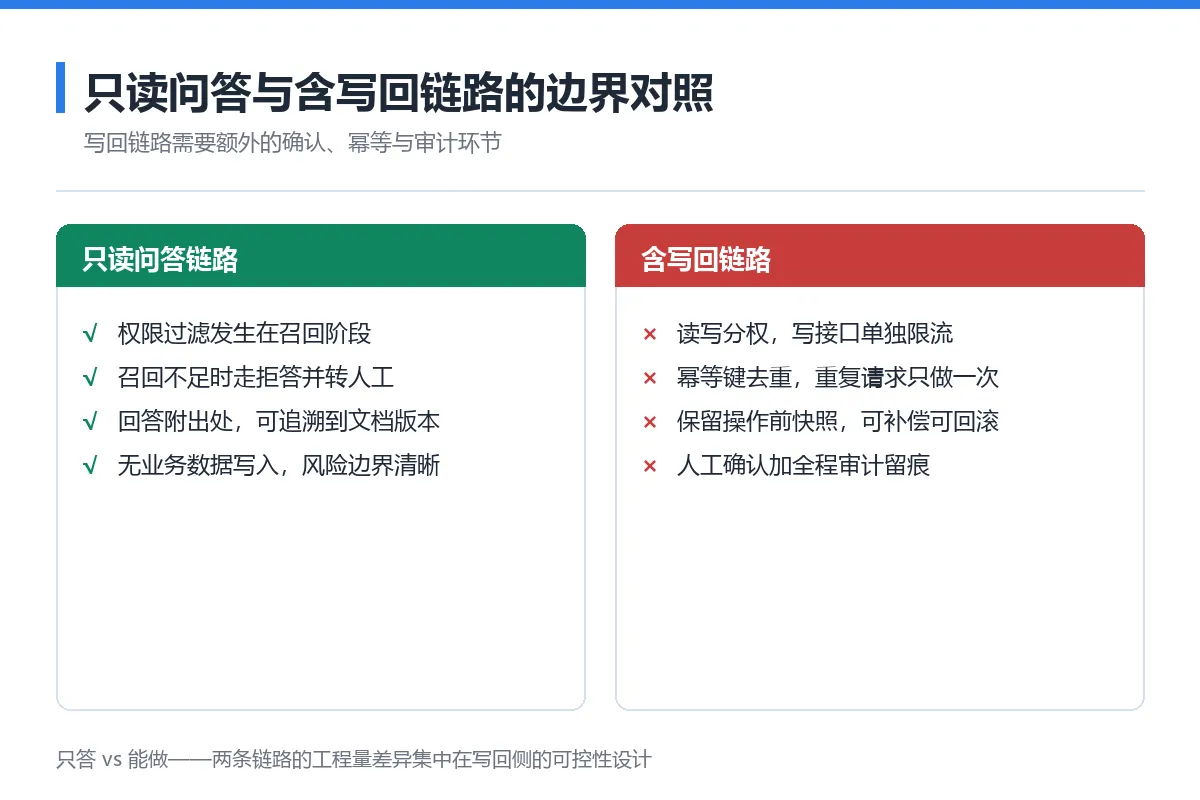Viewport: 1200px width, 800px height.
Task: Click the title 只读问答与含写回链路的边界对照
Action: (x=398, y=91)
